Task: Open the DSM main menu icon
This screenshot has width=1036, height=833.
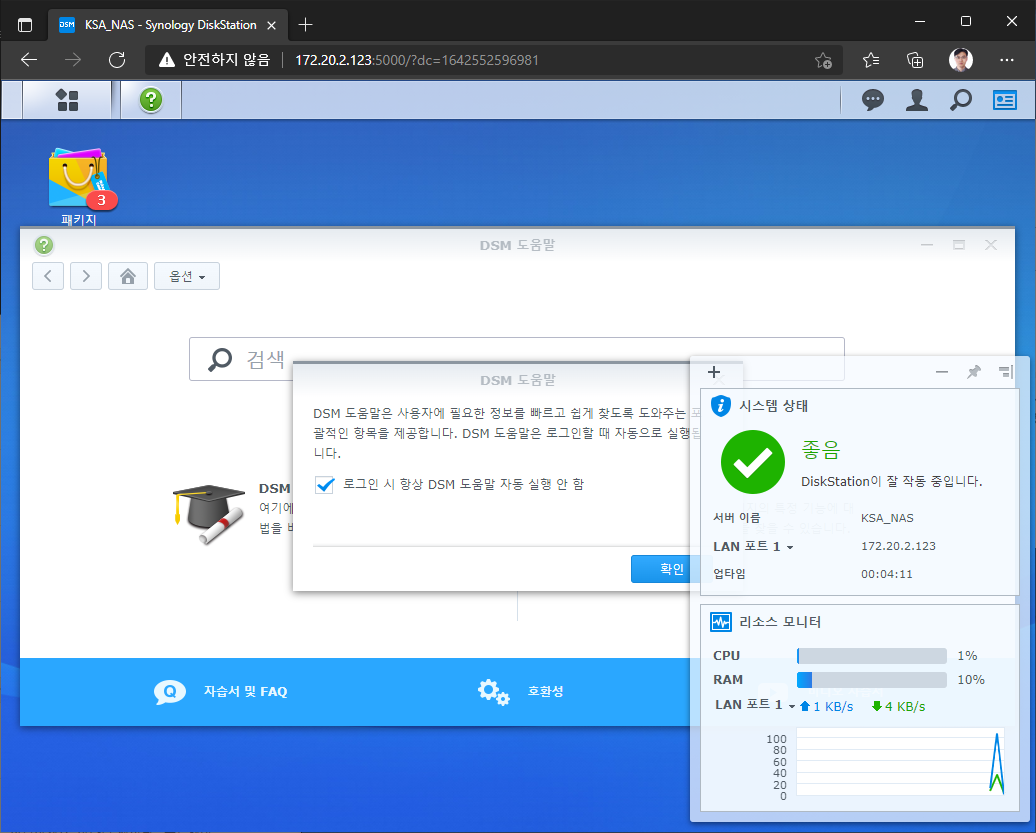Action: tap(67, 100)
